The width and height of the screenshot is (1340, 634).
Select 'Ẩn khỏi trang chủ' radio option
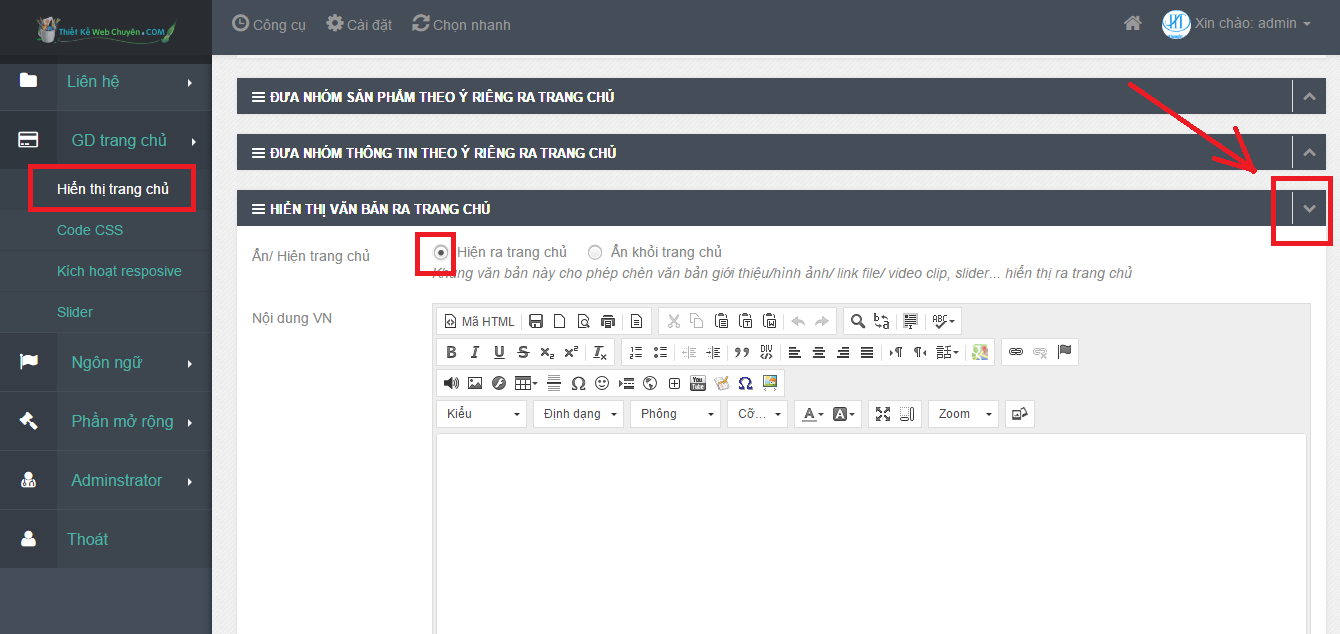tap(595, 252)
